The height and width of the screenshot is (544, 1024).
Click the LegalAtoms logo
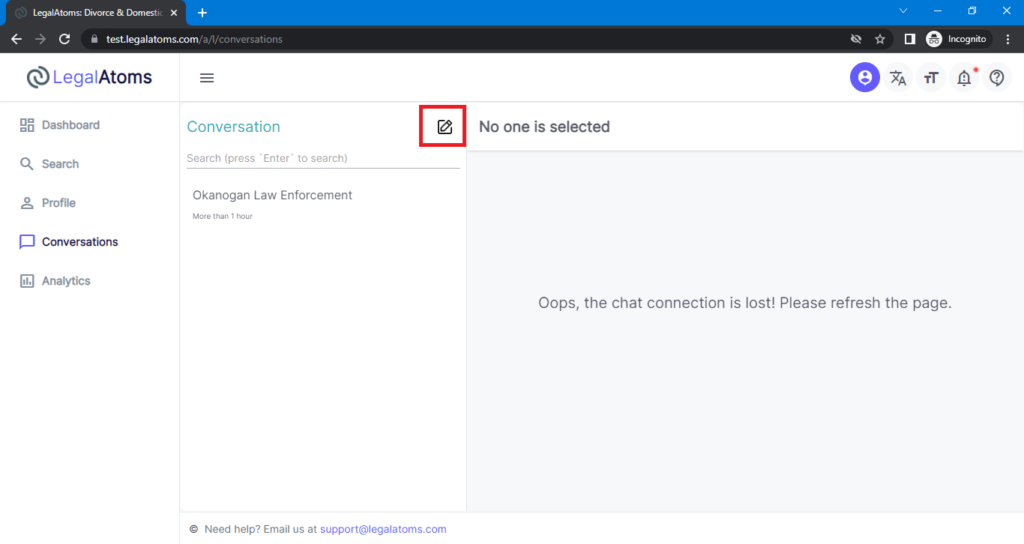(89, 77)
